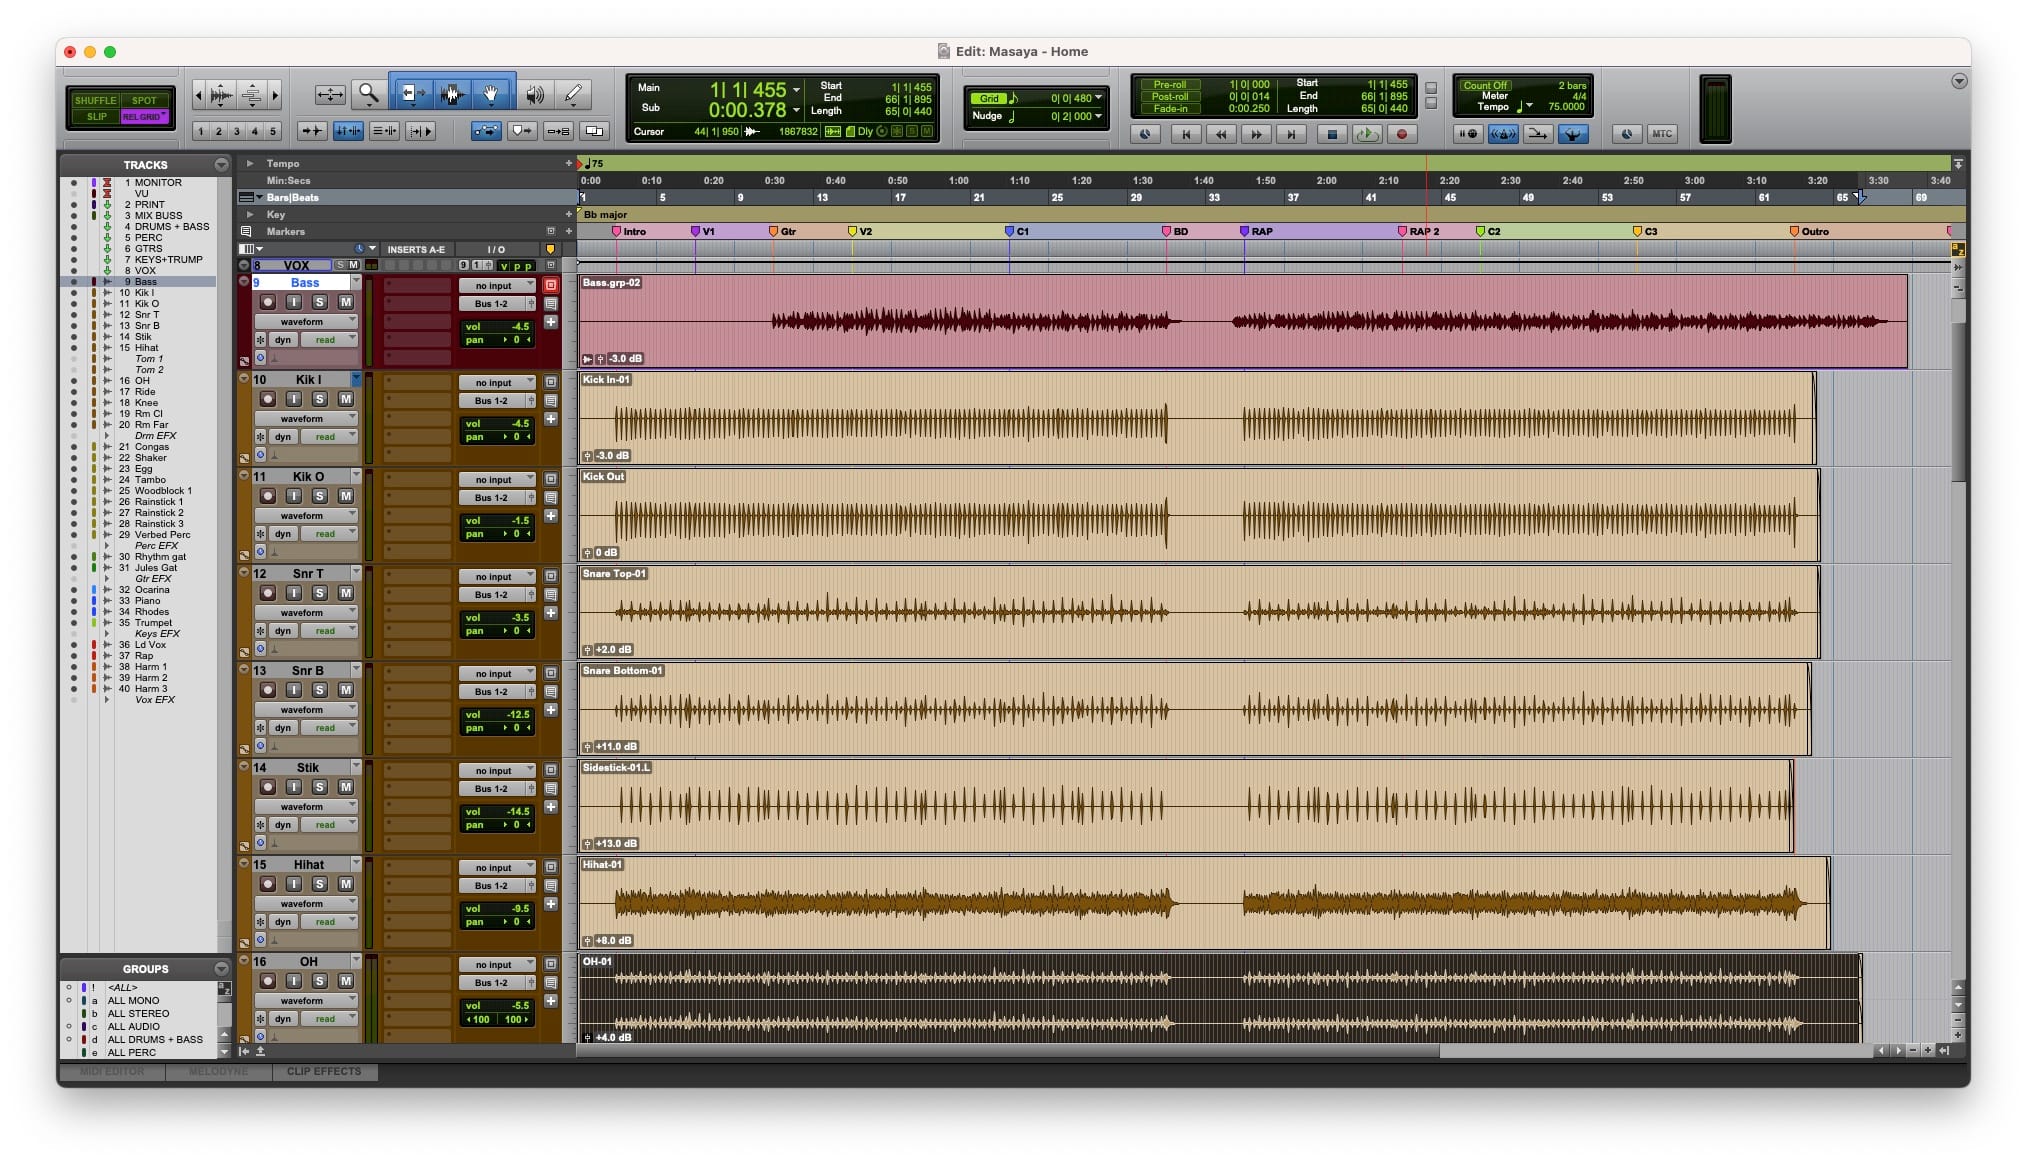This screenshot has width=2027, height=1162.
Task: Open the Main counter format dropdown
Action: point(796,90)
